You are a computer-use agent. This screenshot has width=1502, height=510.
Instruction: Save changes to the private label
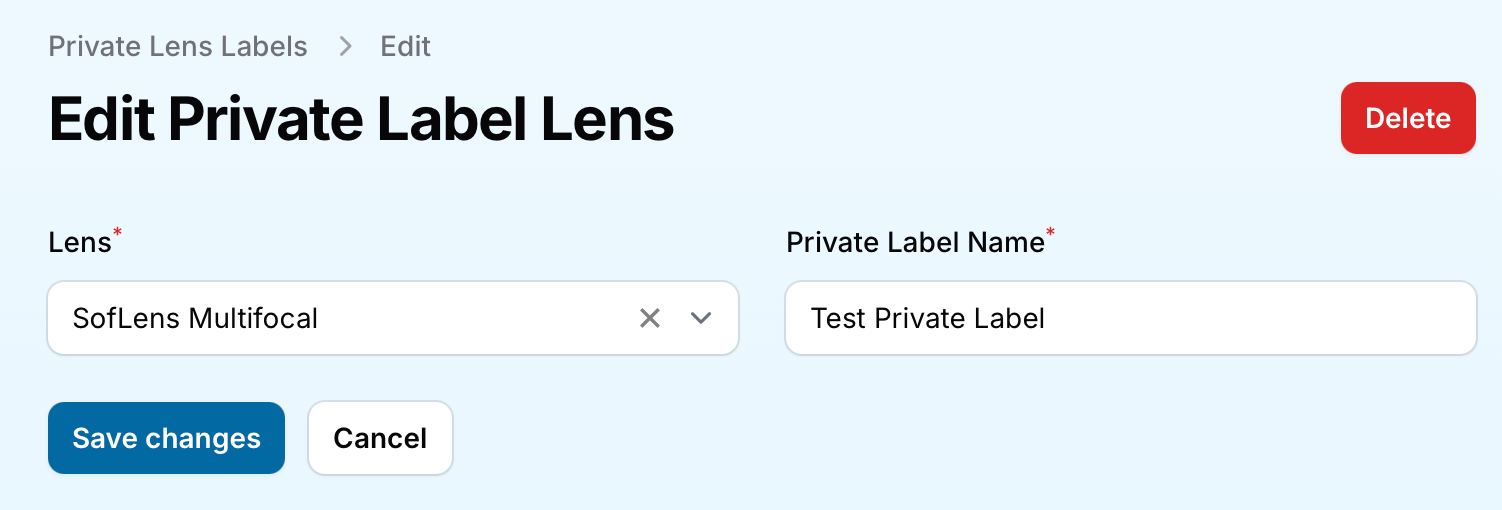point(166,438)
